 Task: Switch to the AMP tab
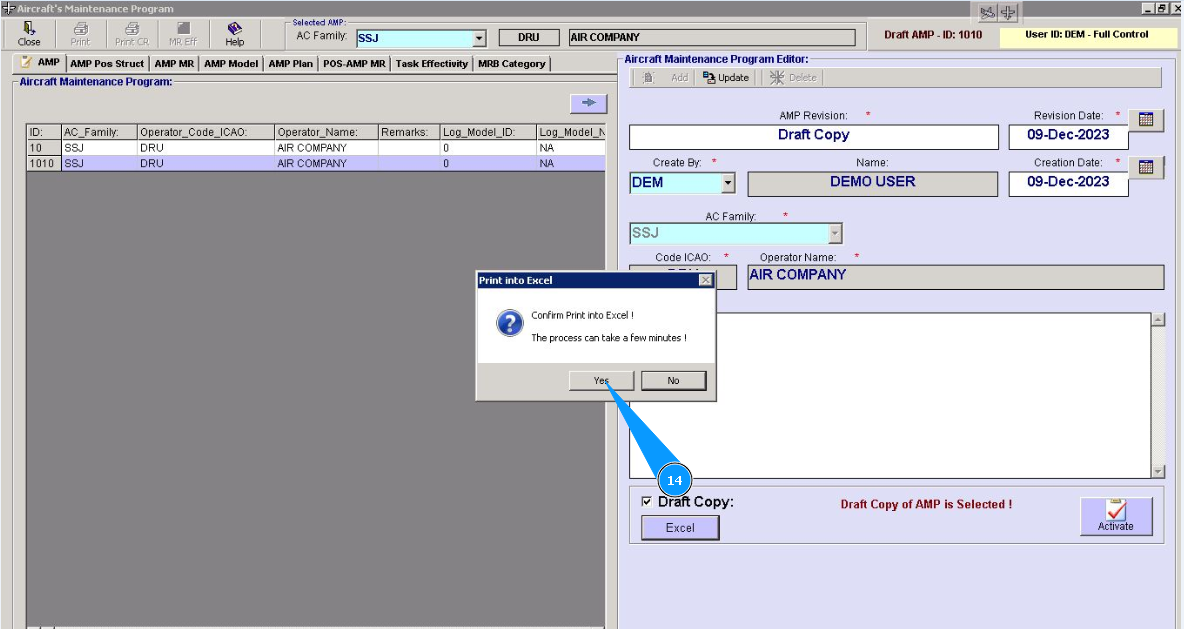coord(41,63)
